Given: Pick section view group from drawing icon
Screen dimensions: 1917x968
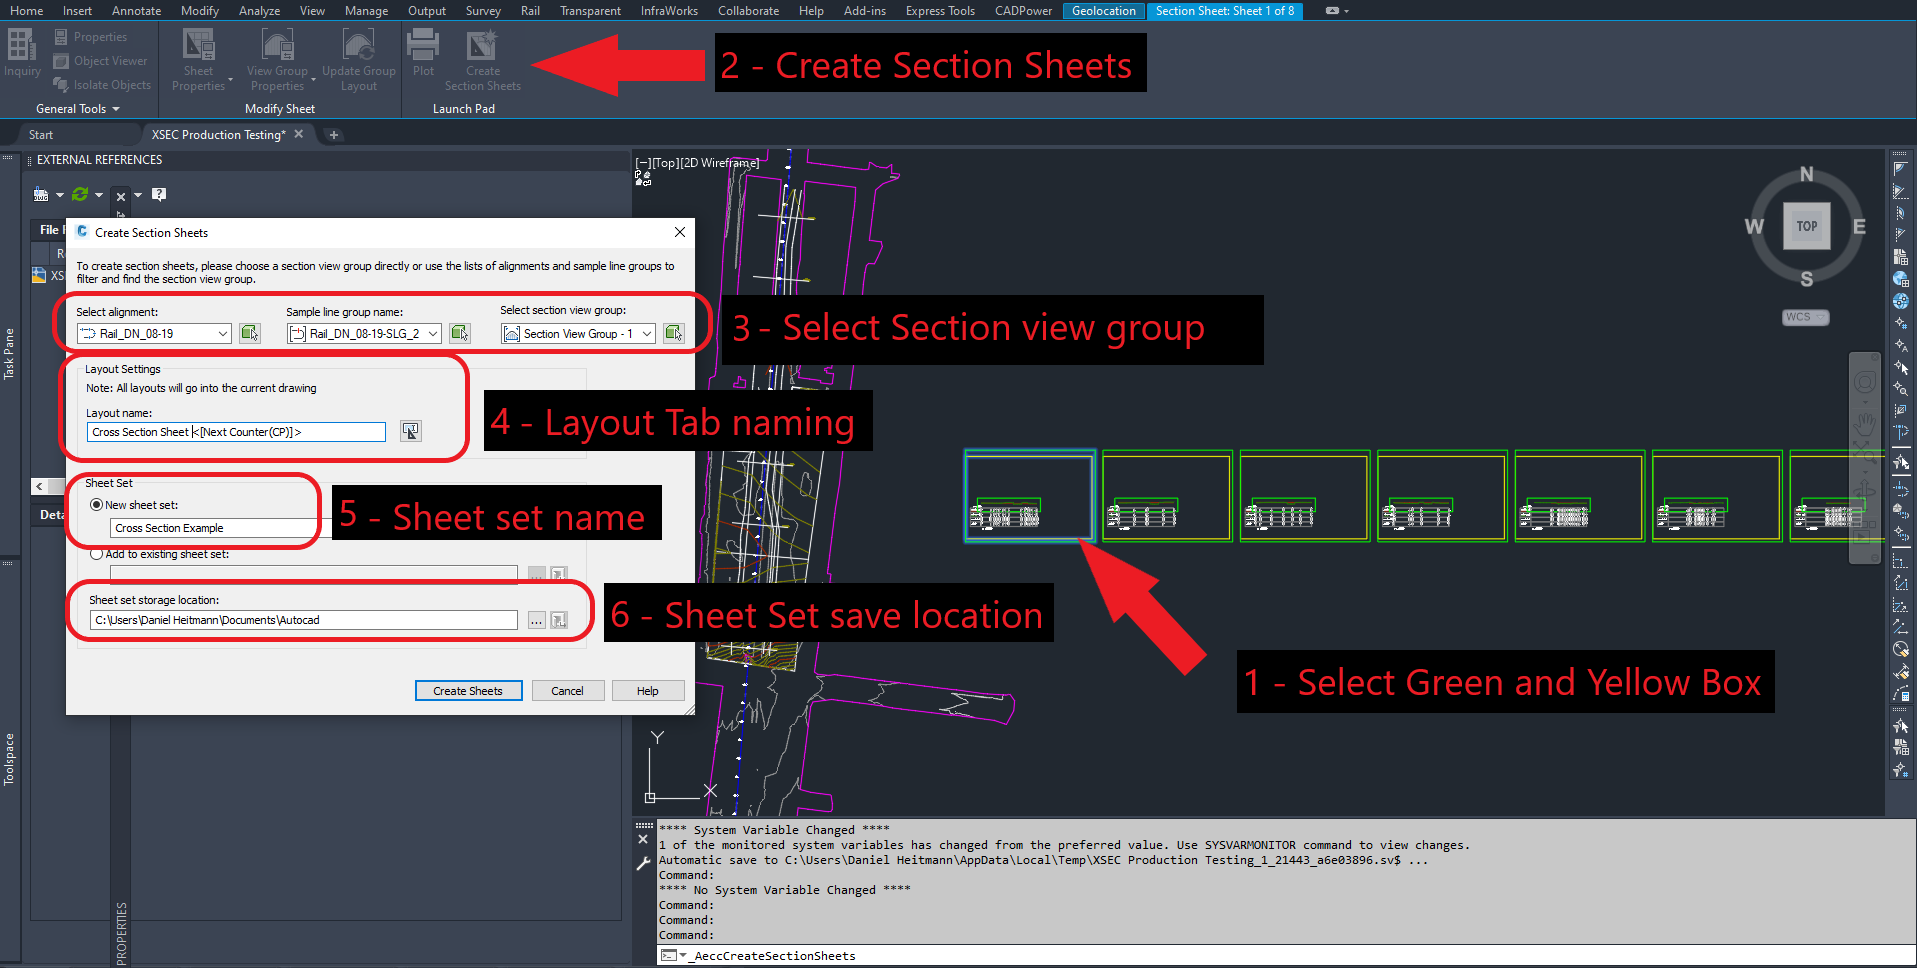Looking at the screenshot, I should pos(674,333).
